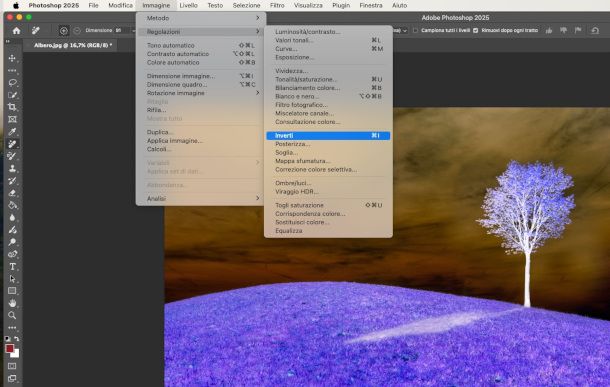Select the Move tool
610x387 pixels.
tap(12, 58)
